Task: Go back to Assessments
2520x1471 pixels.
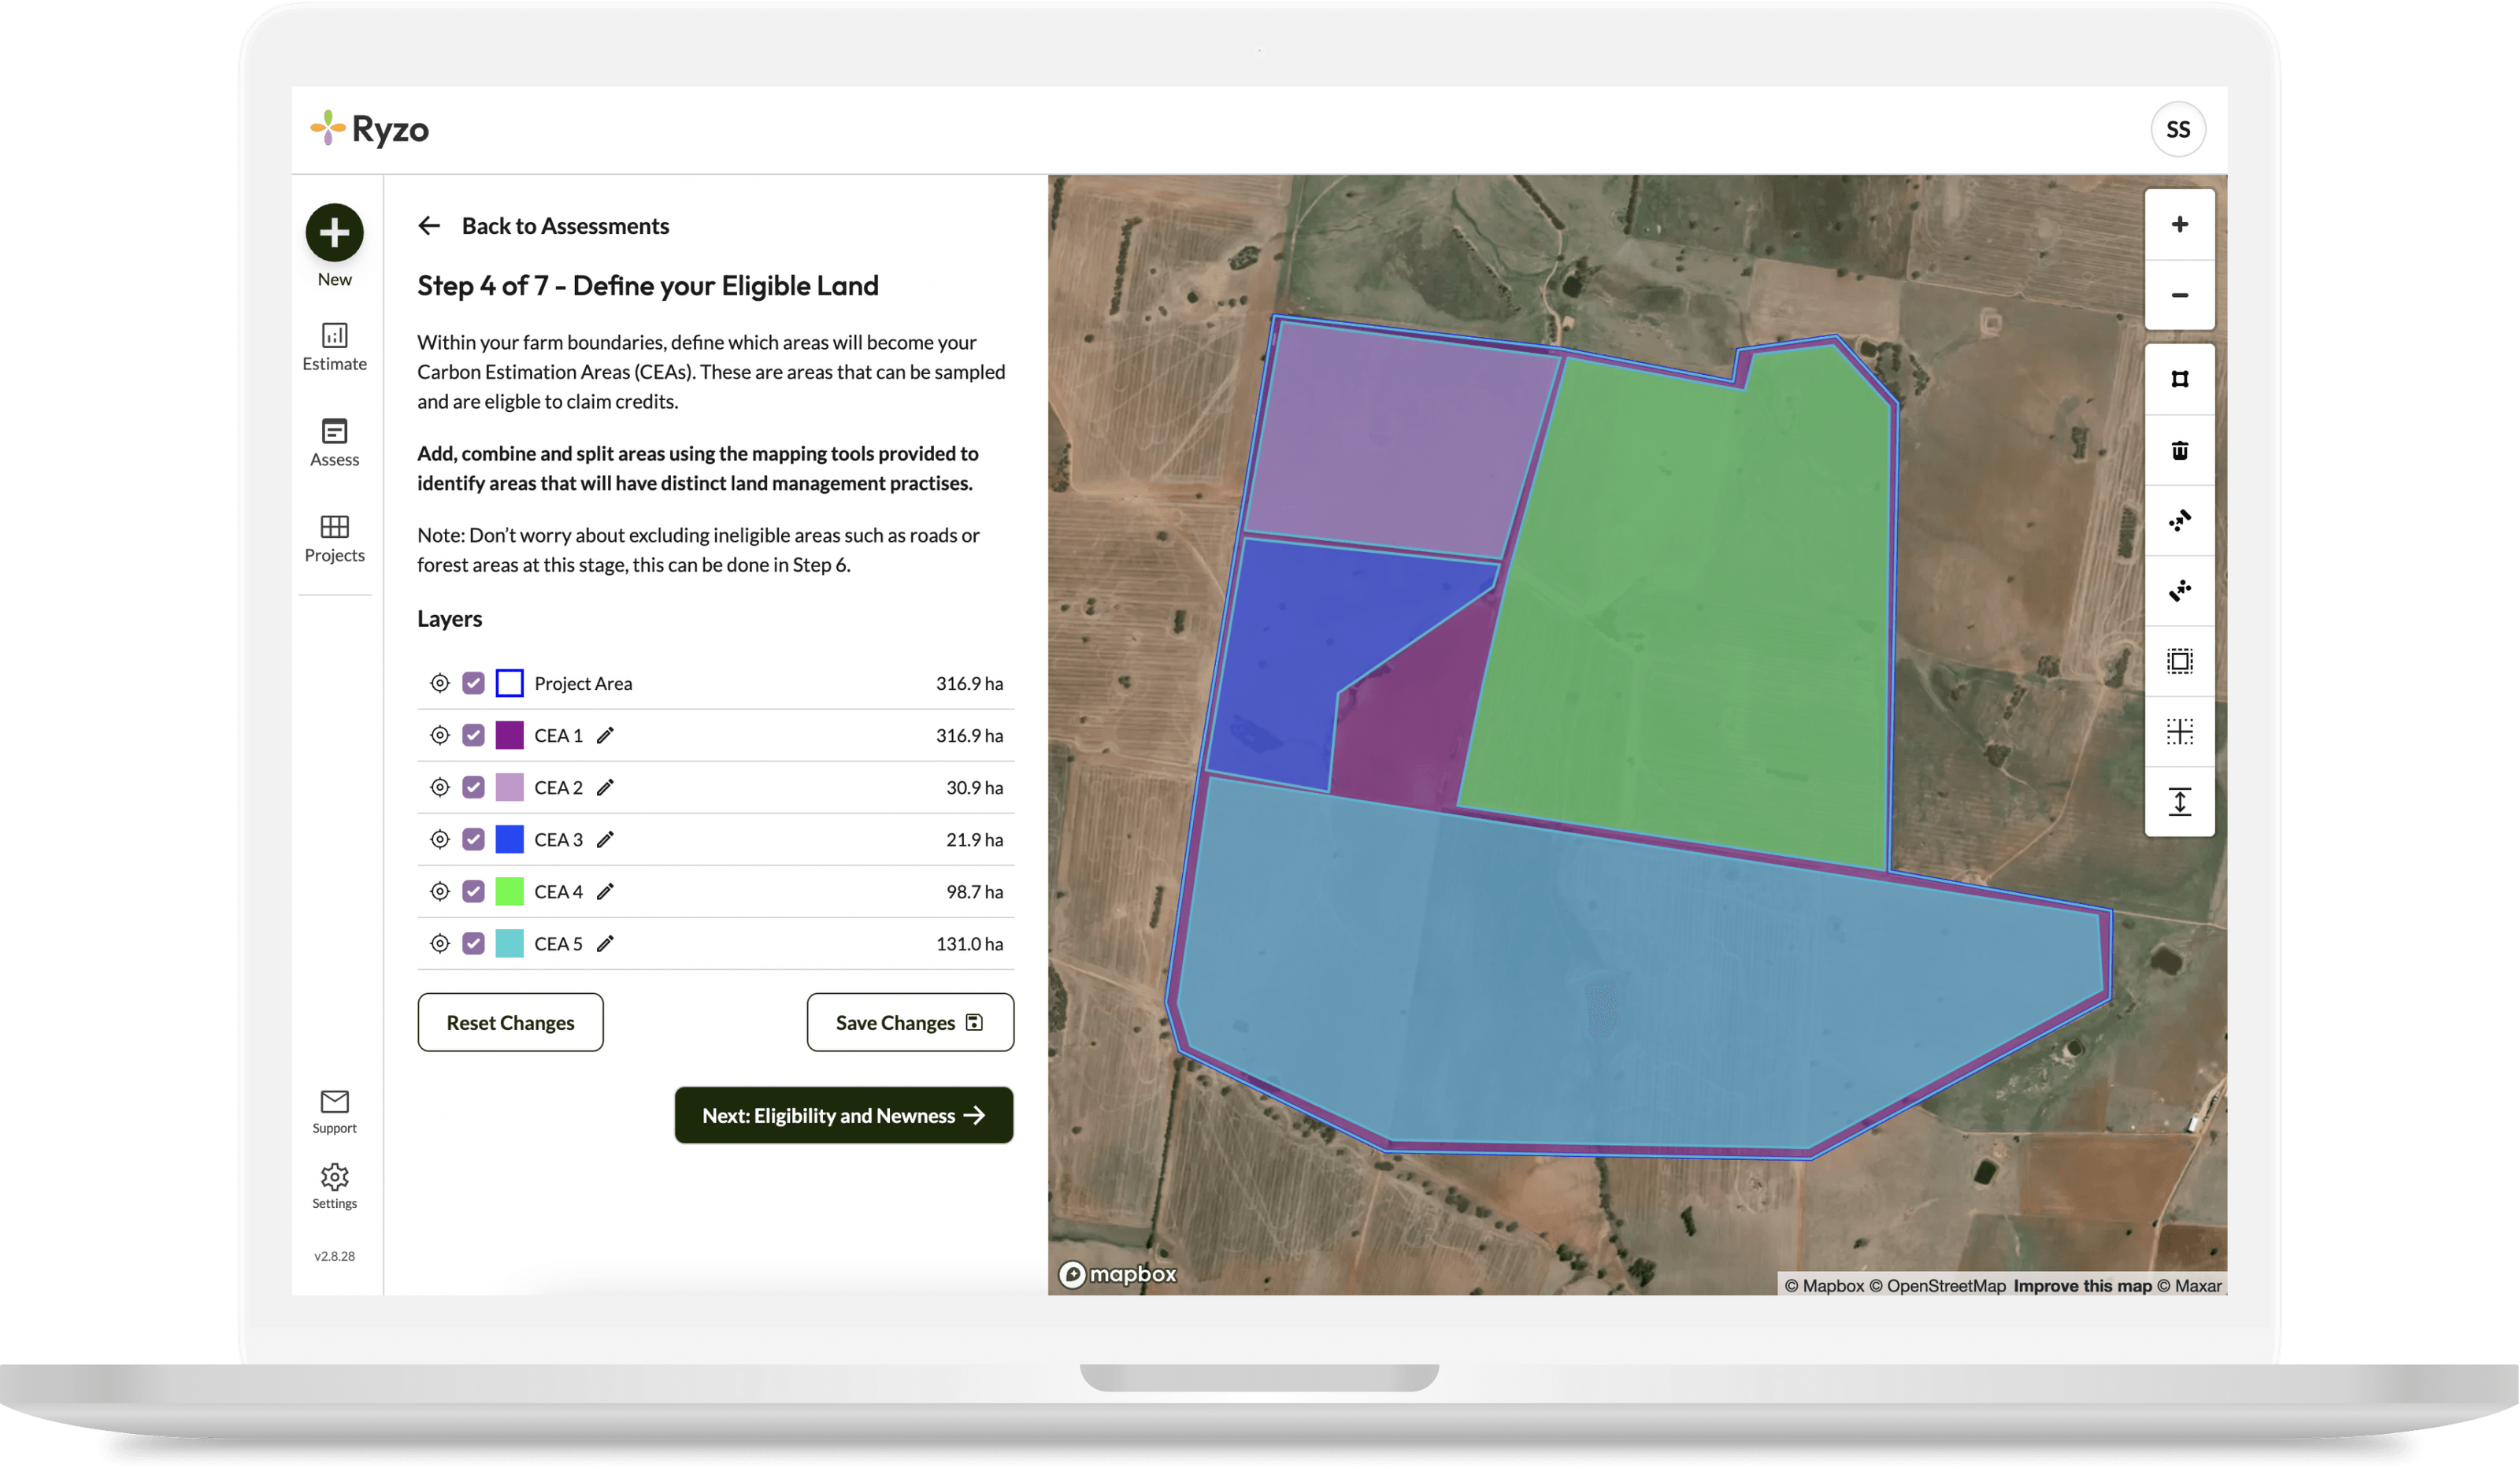Action: click(x=544, y=226)
